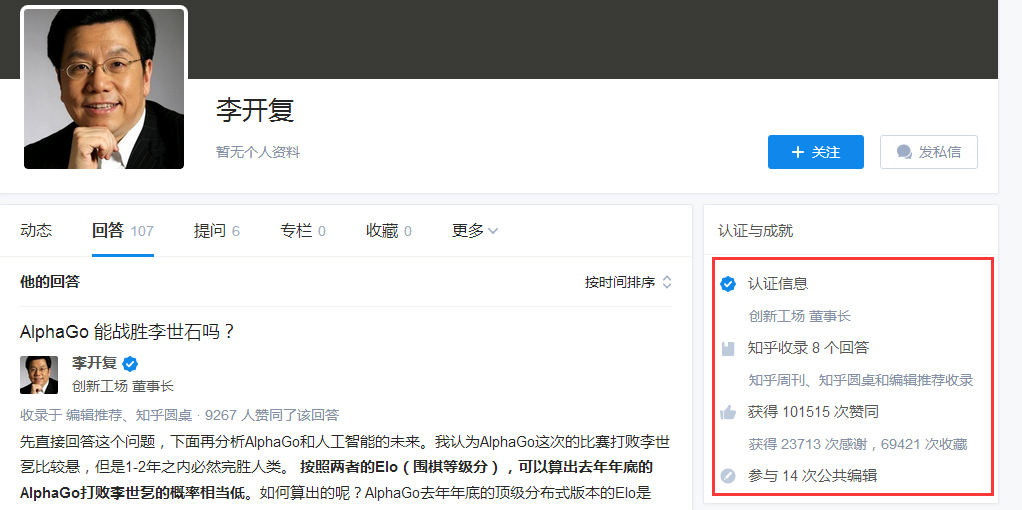Open the 专栏 0 tab
The height and width of the screenshot is (510, 1022).
pos(303,231)
